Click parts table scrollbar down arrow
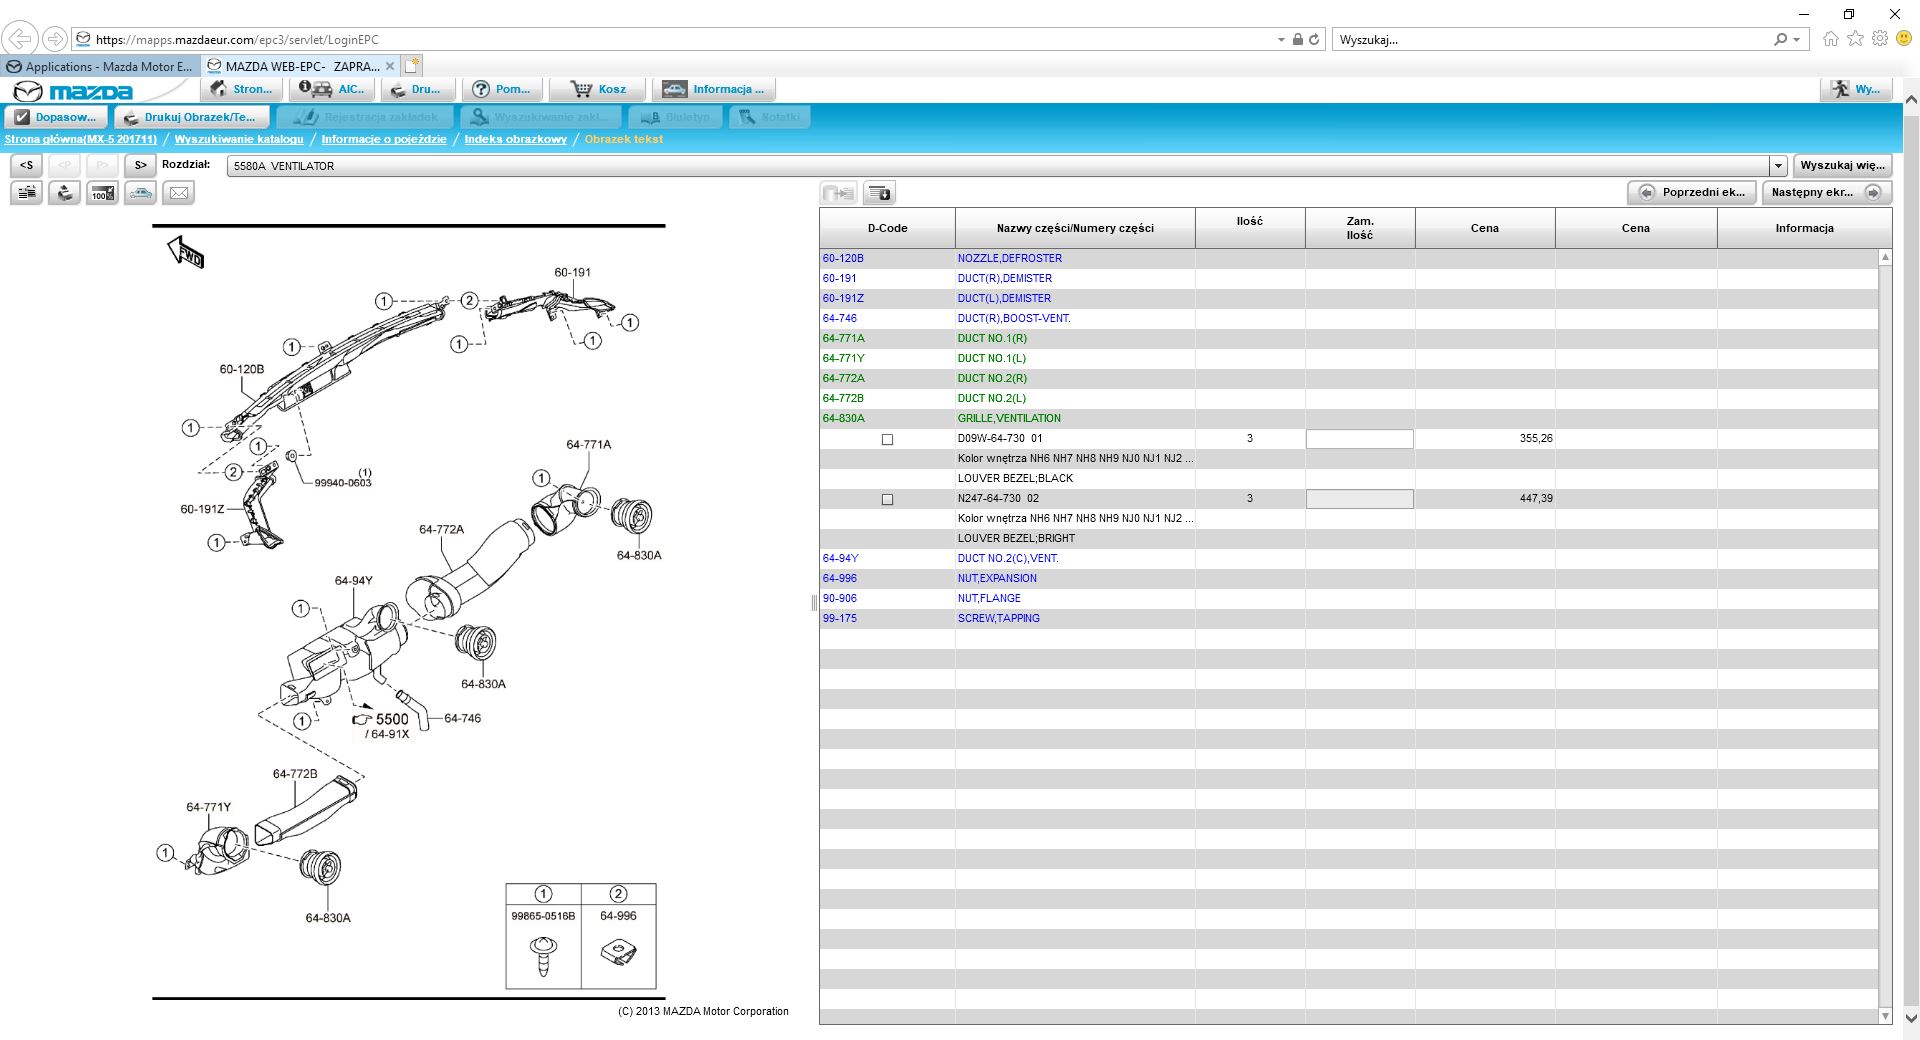Image resolution: width=1920 pixels, height=1040 pixels. [1885, 1016]
